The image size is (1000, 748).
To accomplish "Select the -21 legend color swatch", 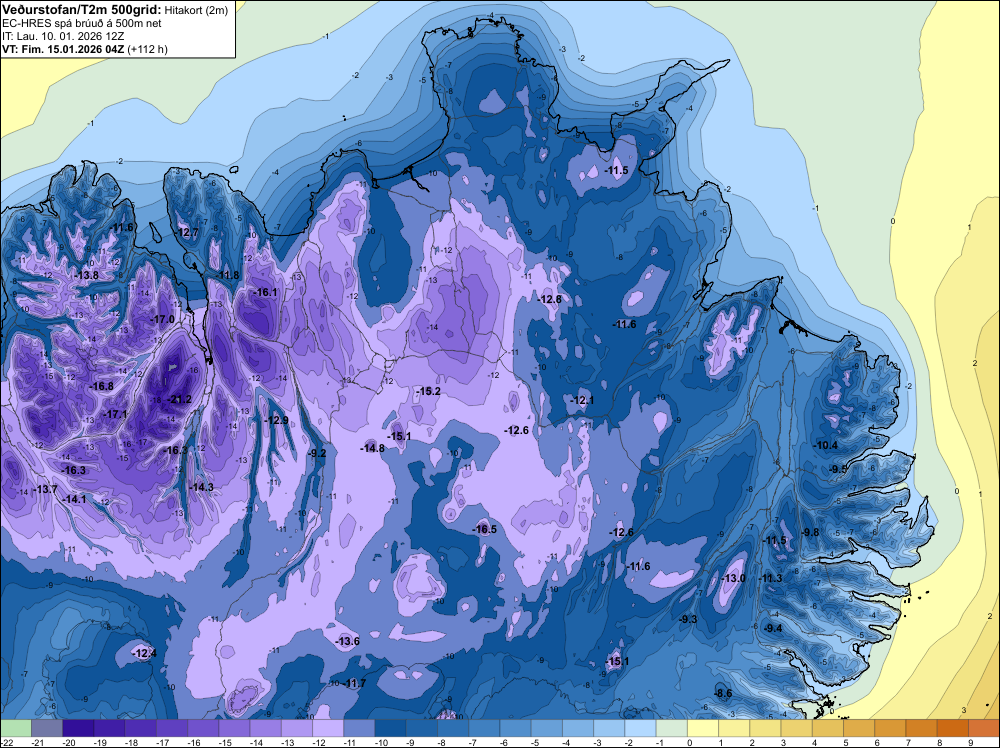I will coord(47,729).
